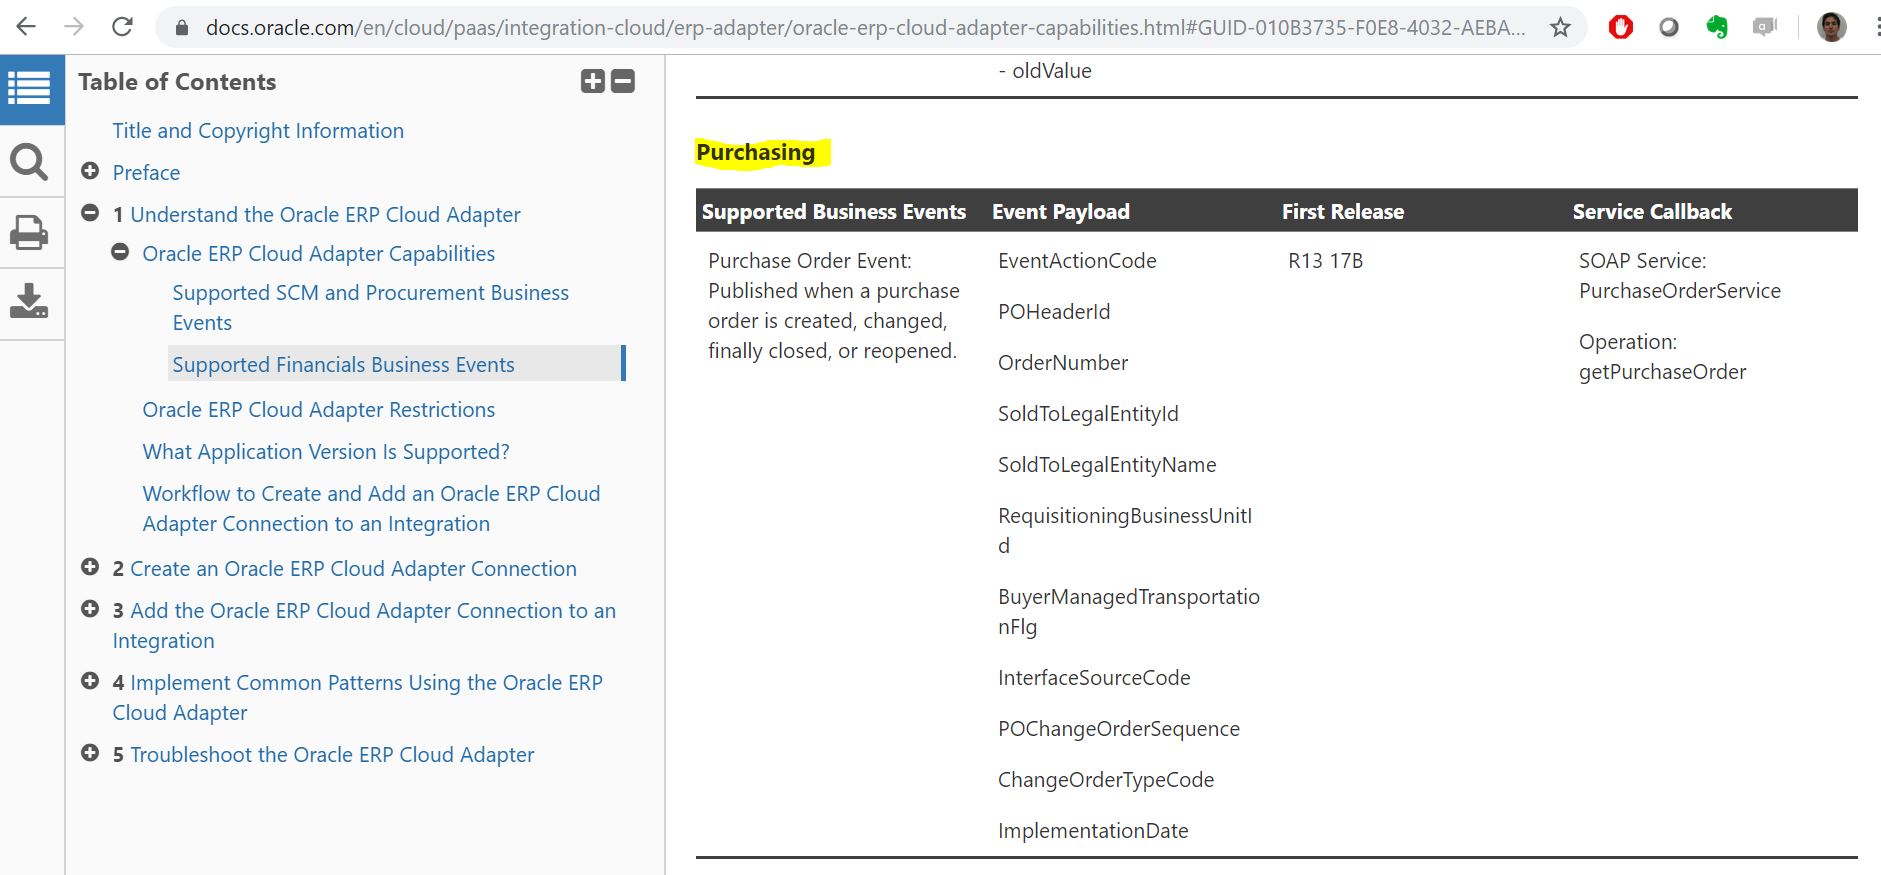Open the documentation search icon
1881x875 pixels.
(29, 162)
